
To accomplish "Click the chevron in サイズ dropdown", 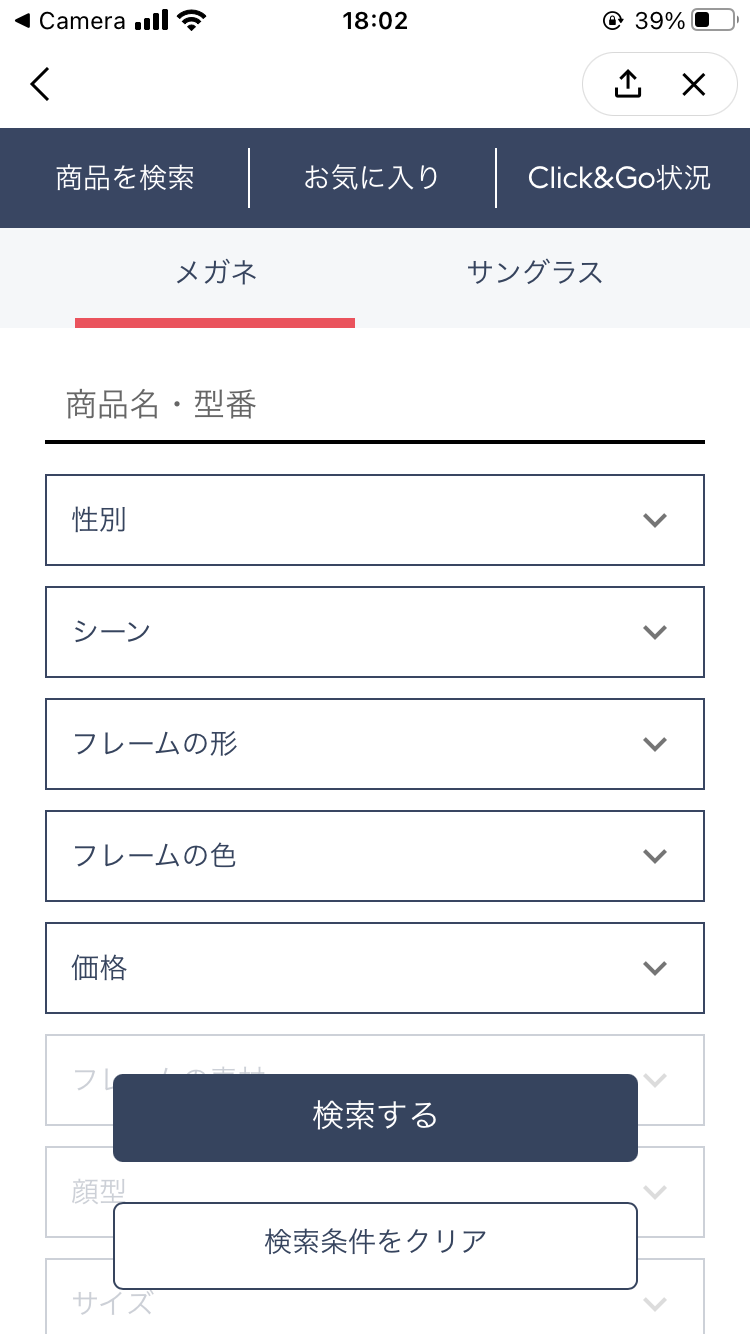I will [655, 1303].
